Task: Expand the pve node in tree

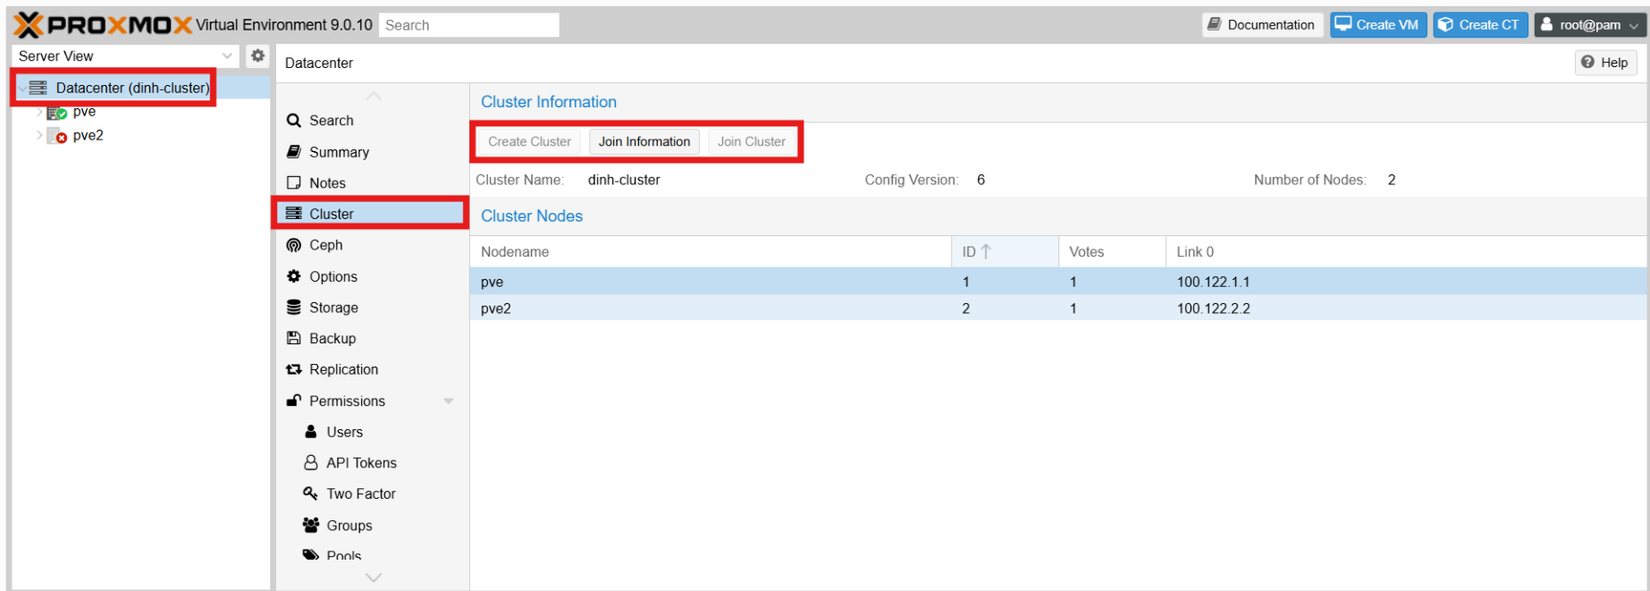Action: [40, 112]
